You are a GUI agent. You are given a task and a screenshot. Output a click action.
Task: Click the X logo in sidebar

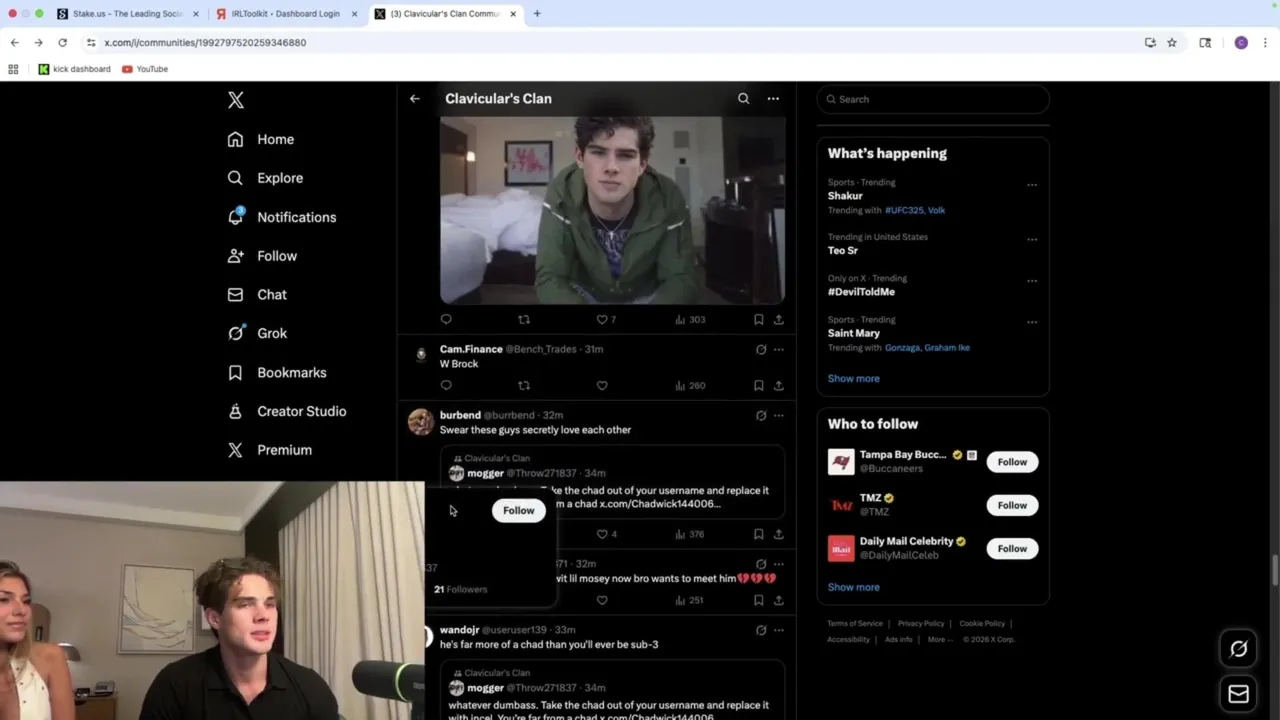tap(235, 100)
